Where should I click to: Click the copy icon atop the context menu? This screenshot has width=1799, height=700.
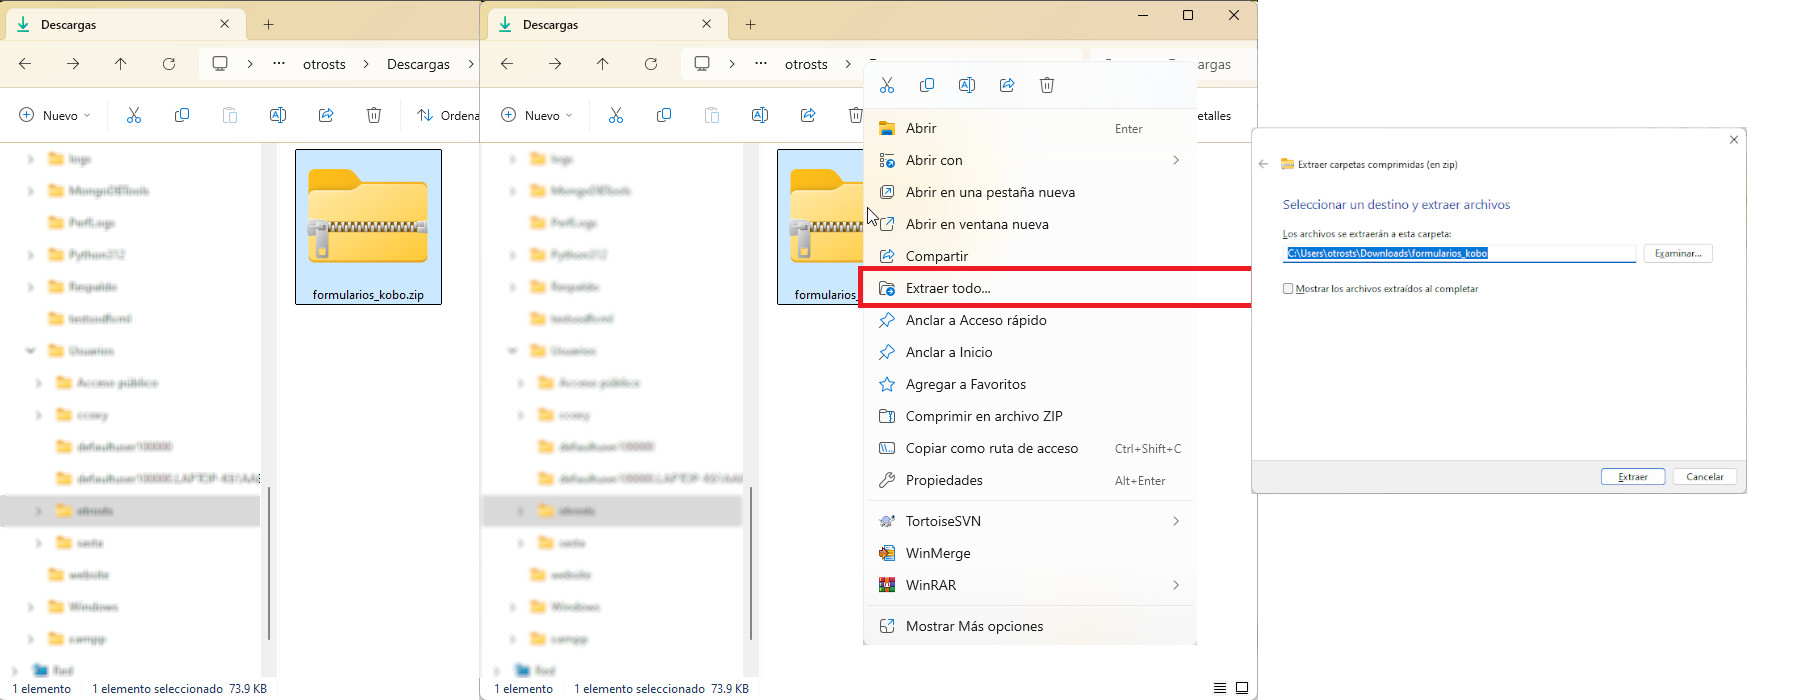pos(927,85)
